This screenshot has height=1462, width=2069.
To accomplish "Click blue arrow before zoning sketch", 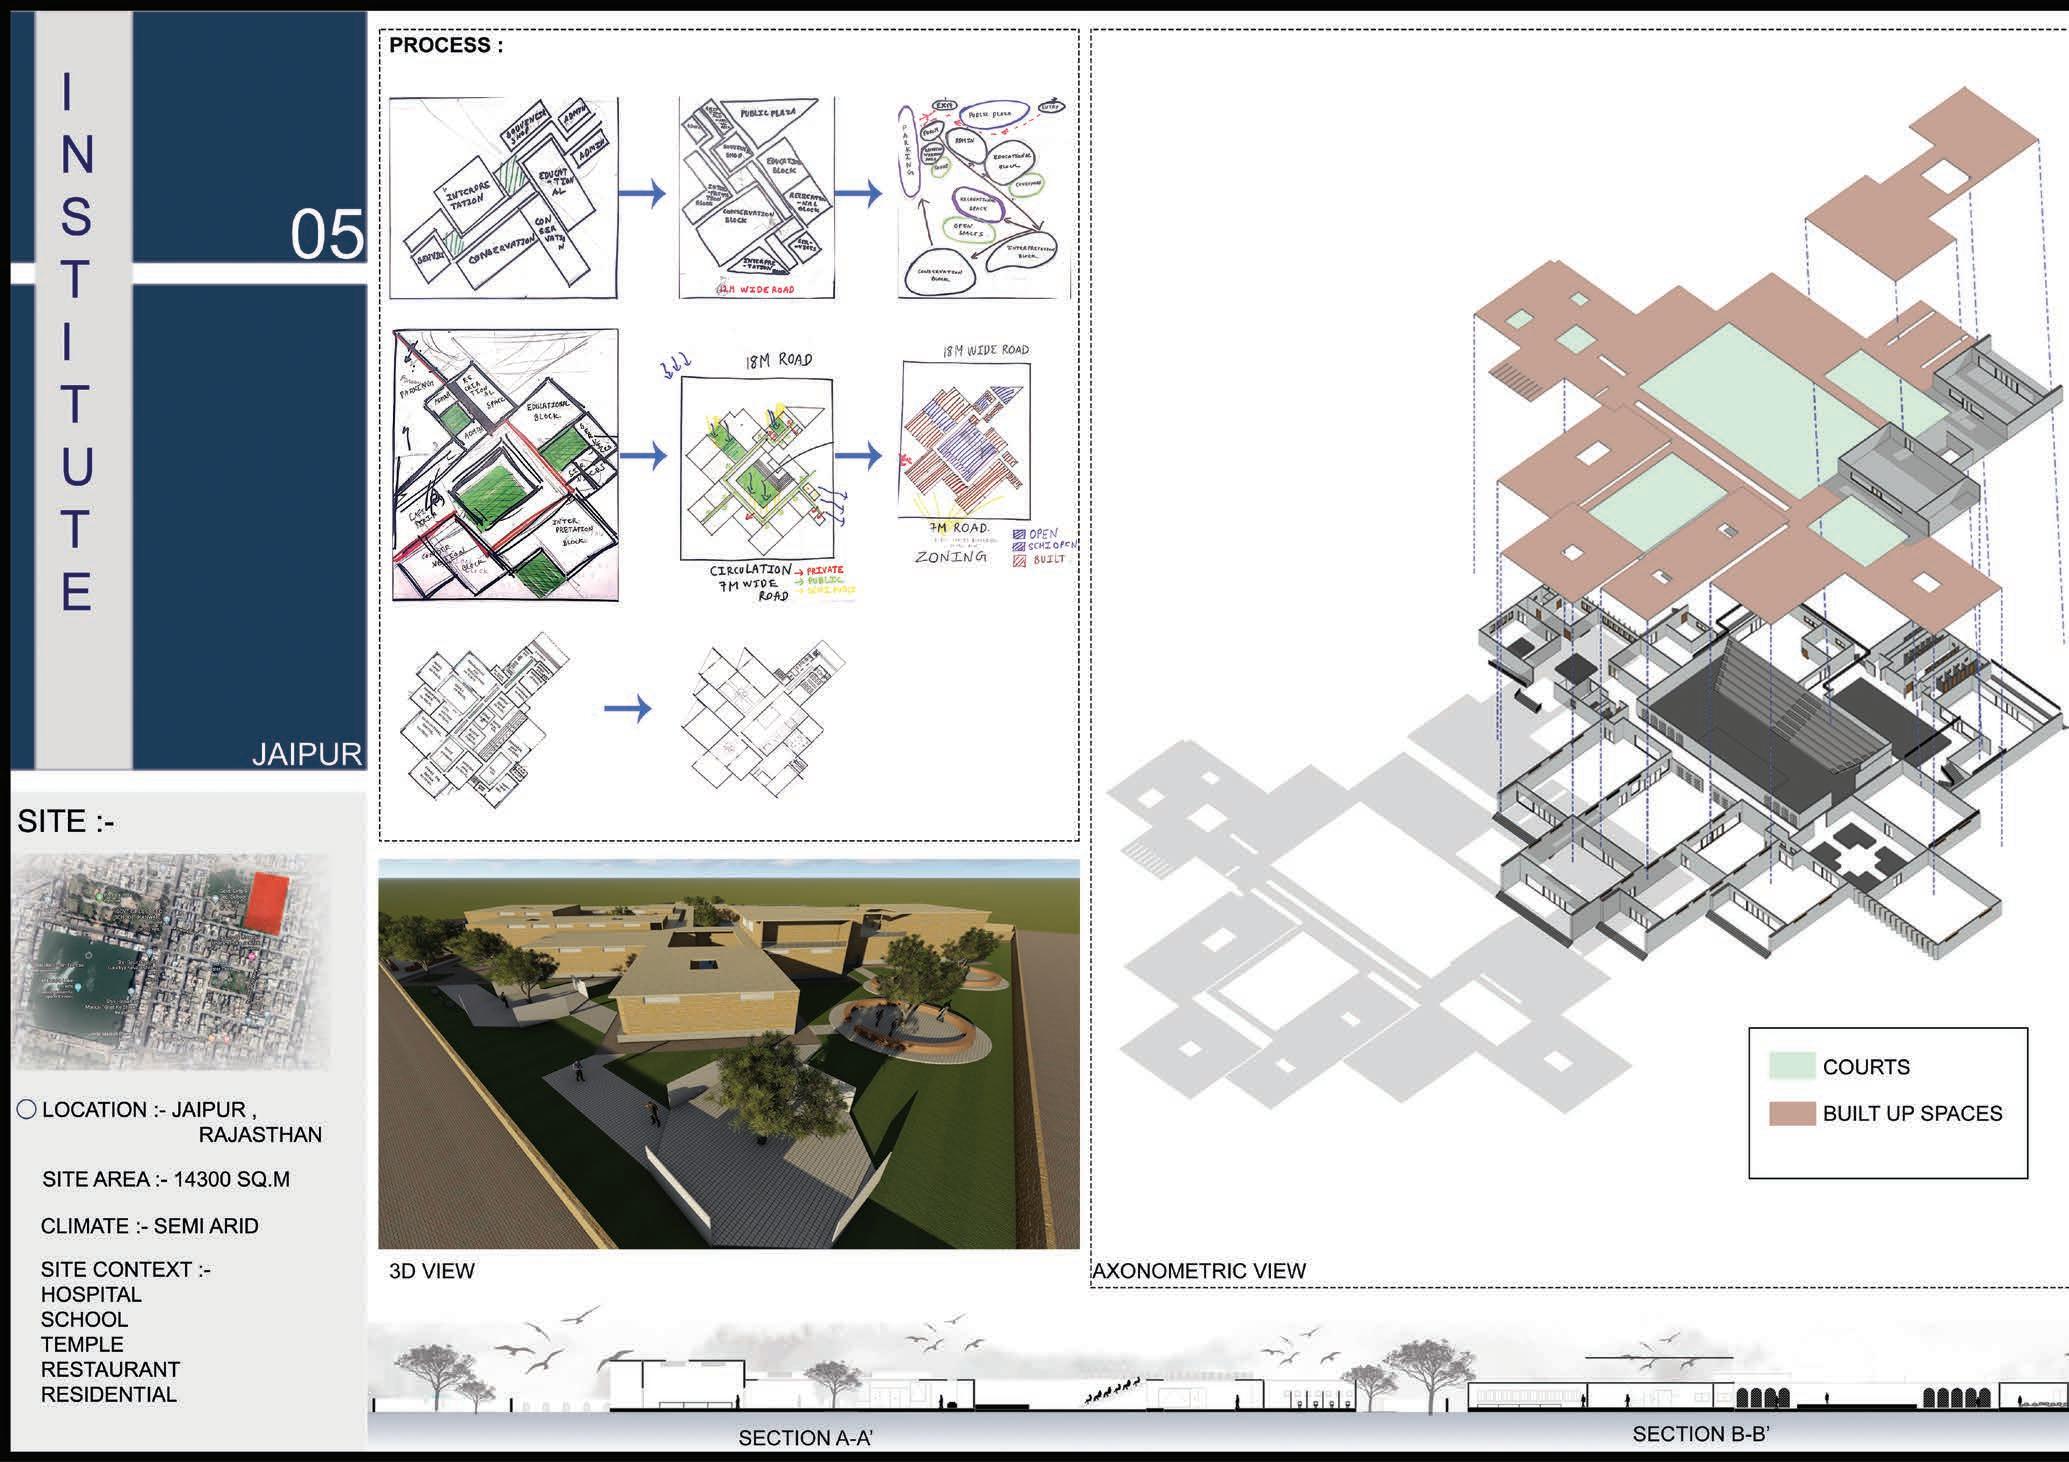I will (858, 456).
